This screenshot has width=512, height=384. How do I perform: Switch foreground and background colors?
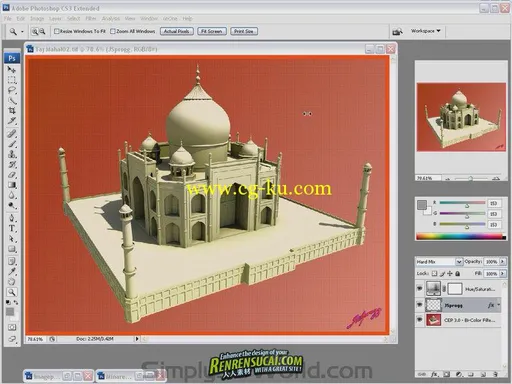15,302
